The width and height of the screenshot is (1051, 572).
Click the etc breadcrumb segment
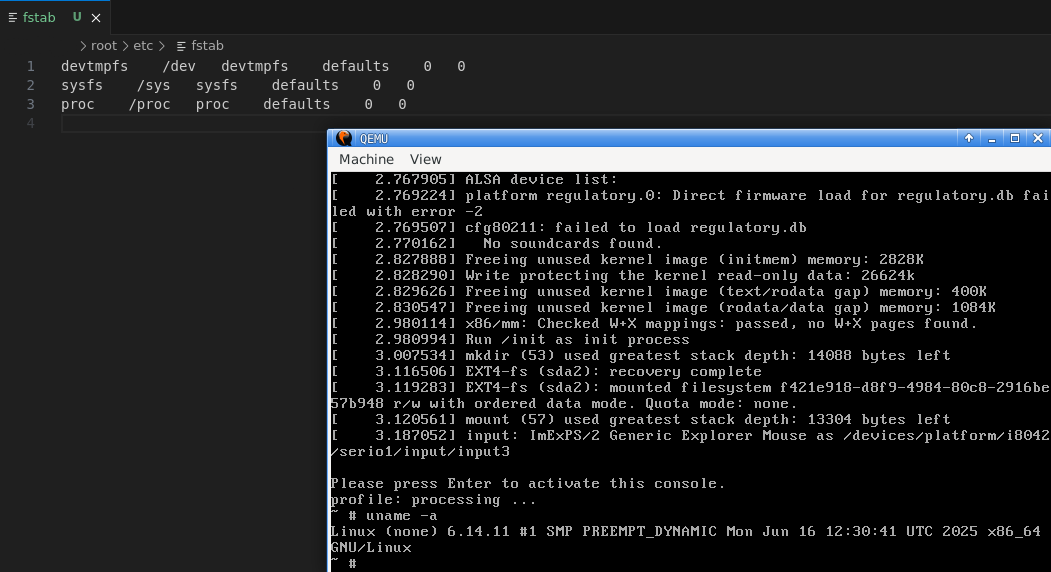point(143,46)
